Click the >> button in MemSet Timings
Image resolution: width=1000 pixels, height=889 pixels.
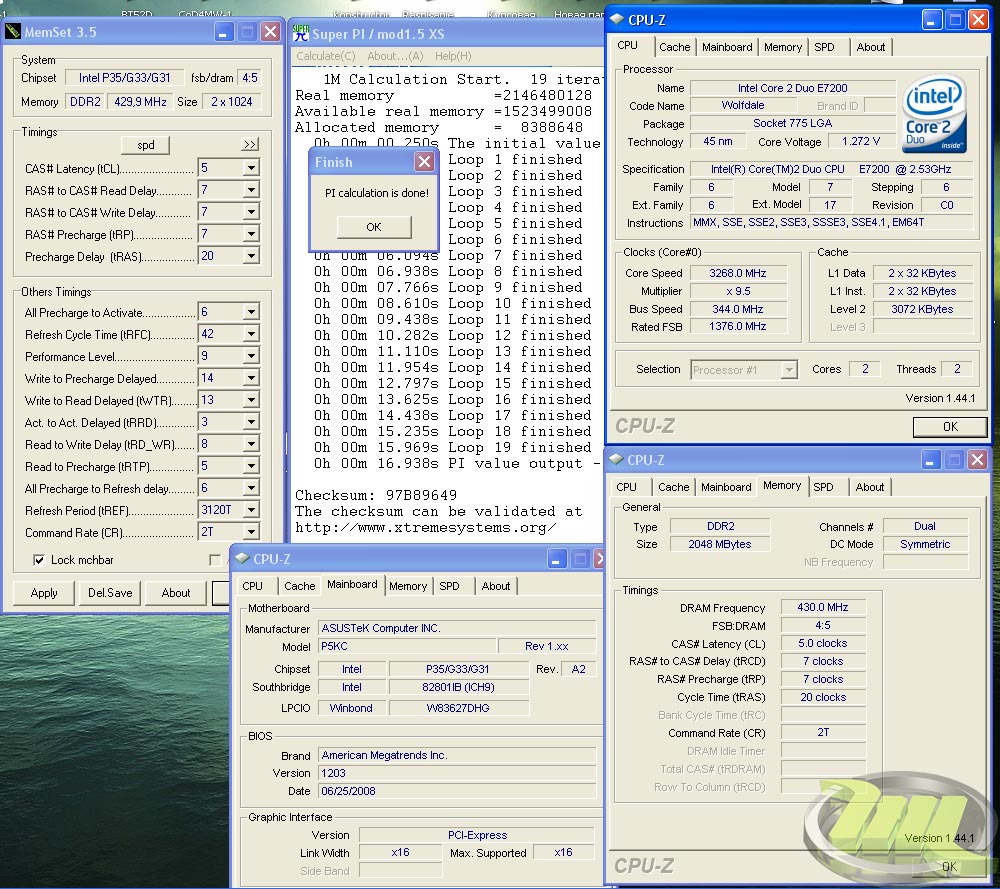click(x=250, y=145)
